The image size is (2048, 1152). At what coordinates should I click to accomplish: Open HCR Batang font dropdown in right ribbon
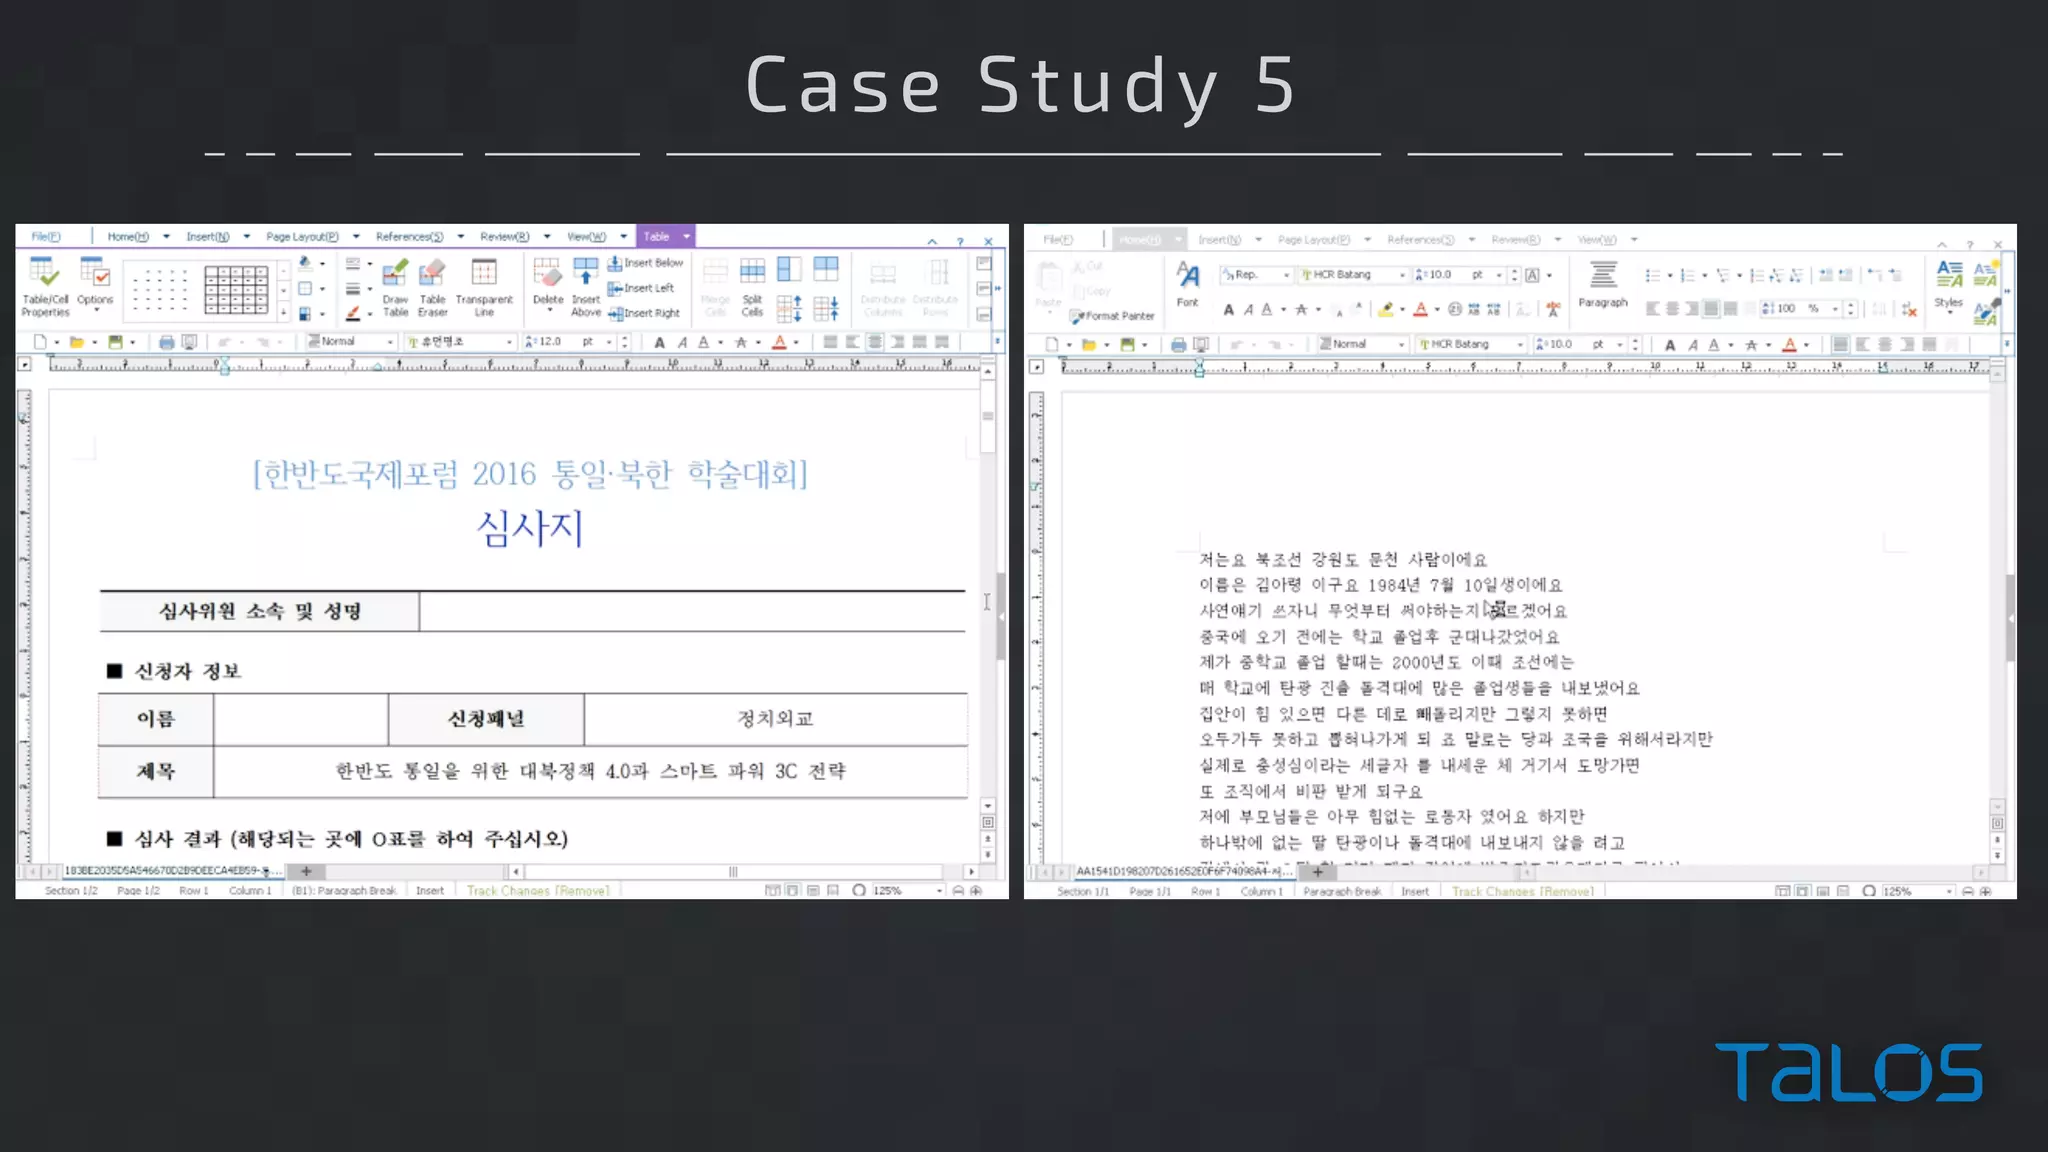(x=1353, y=275)
